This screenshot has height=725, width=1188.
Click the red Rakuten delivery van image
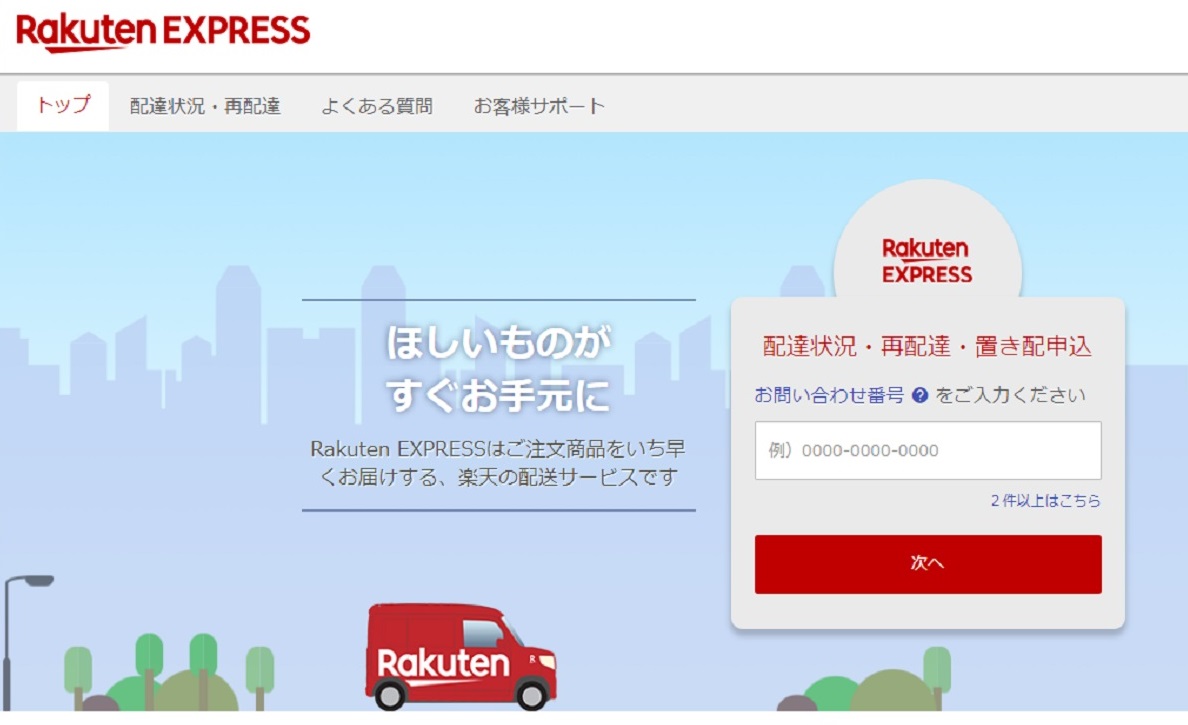point(461,656)
